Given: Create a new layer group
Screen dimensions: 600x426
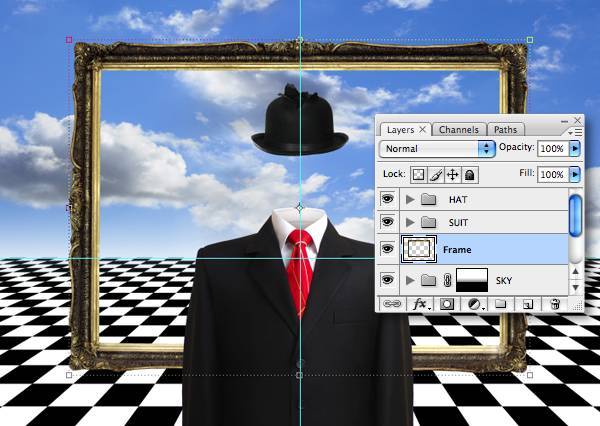Looking at the screenshot, I should pos(501,304).
